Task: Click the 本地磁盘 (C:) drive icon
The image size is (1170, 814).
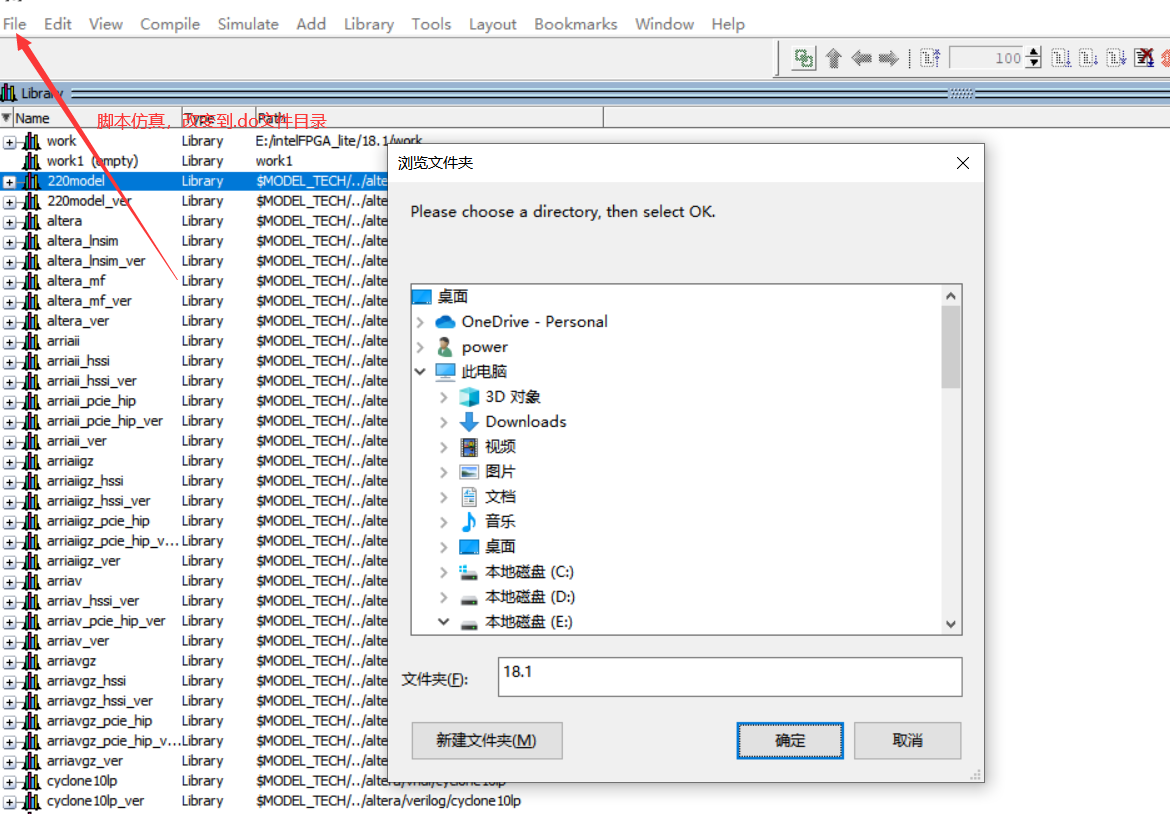Action: coord(469,572)
